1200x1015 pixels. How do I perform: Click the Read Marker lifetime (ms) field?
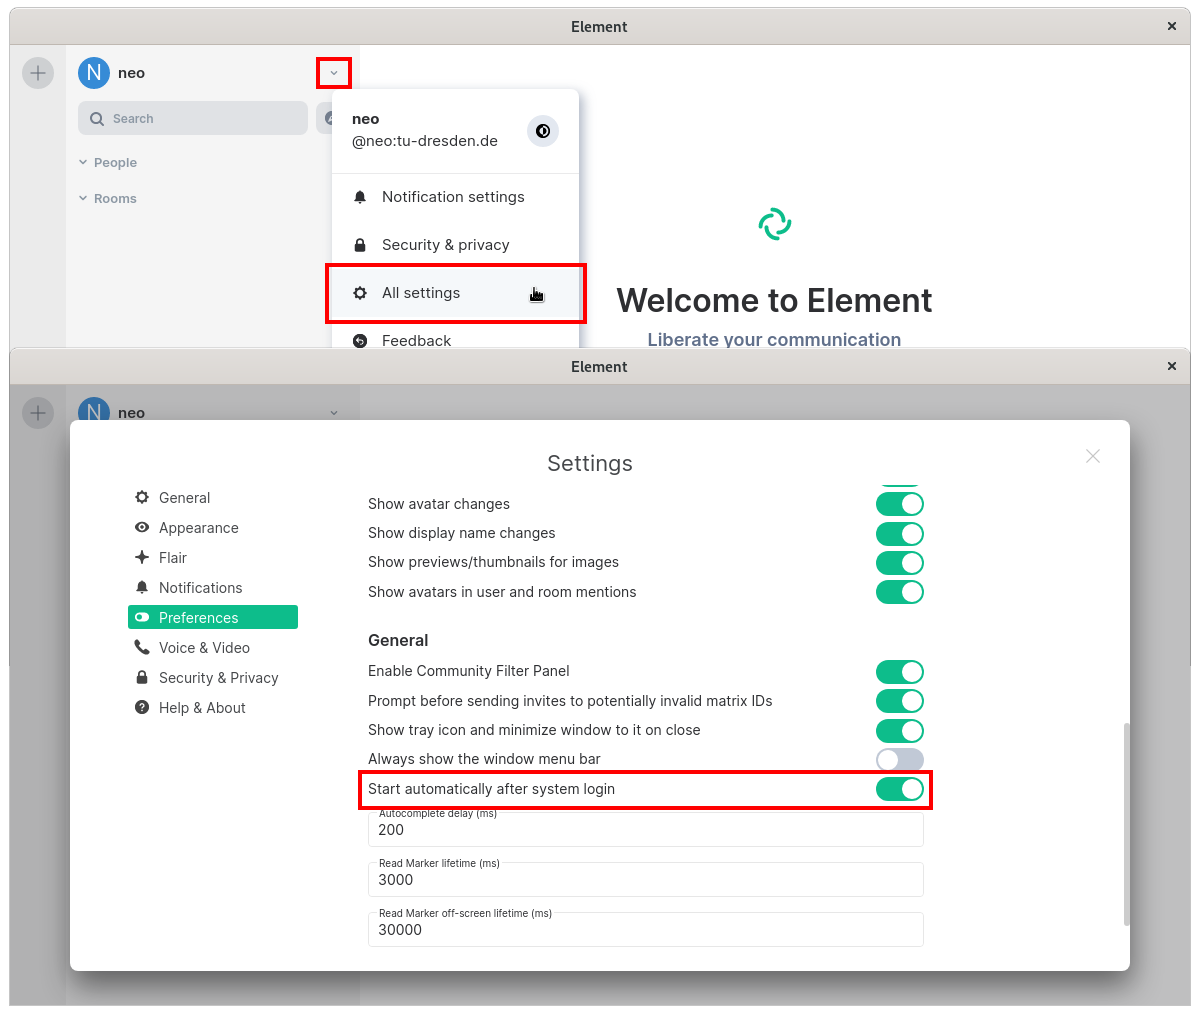coord(646,879)
